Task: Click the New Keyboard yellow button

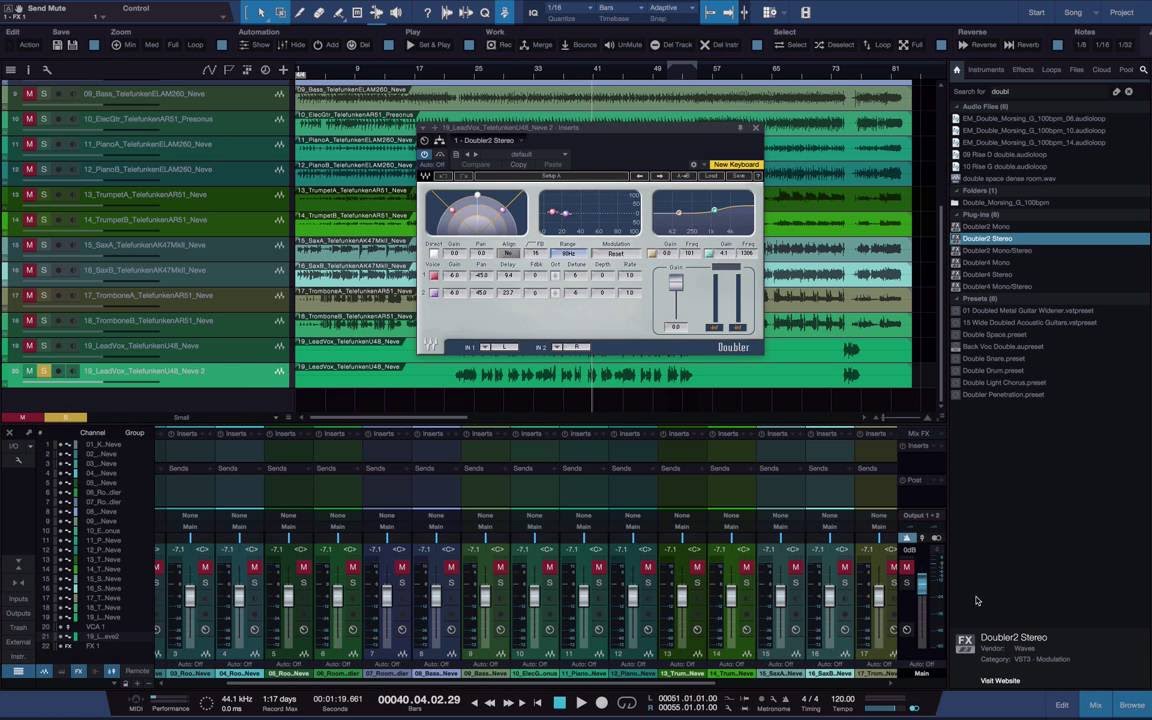Action: (x=736, y=165)
